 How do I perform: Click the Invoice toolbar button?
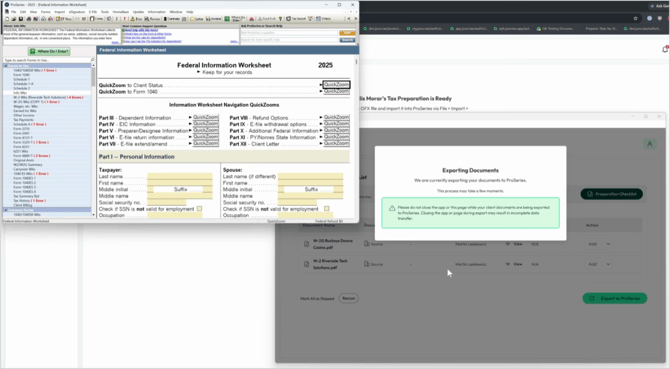tap(213, 19)
